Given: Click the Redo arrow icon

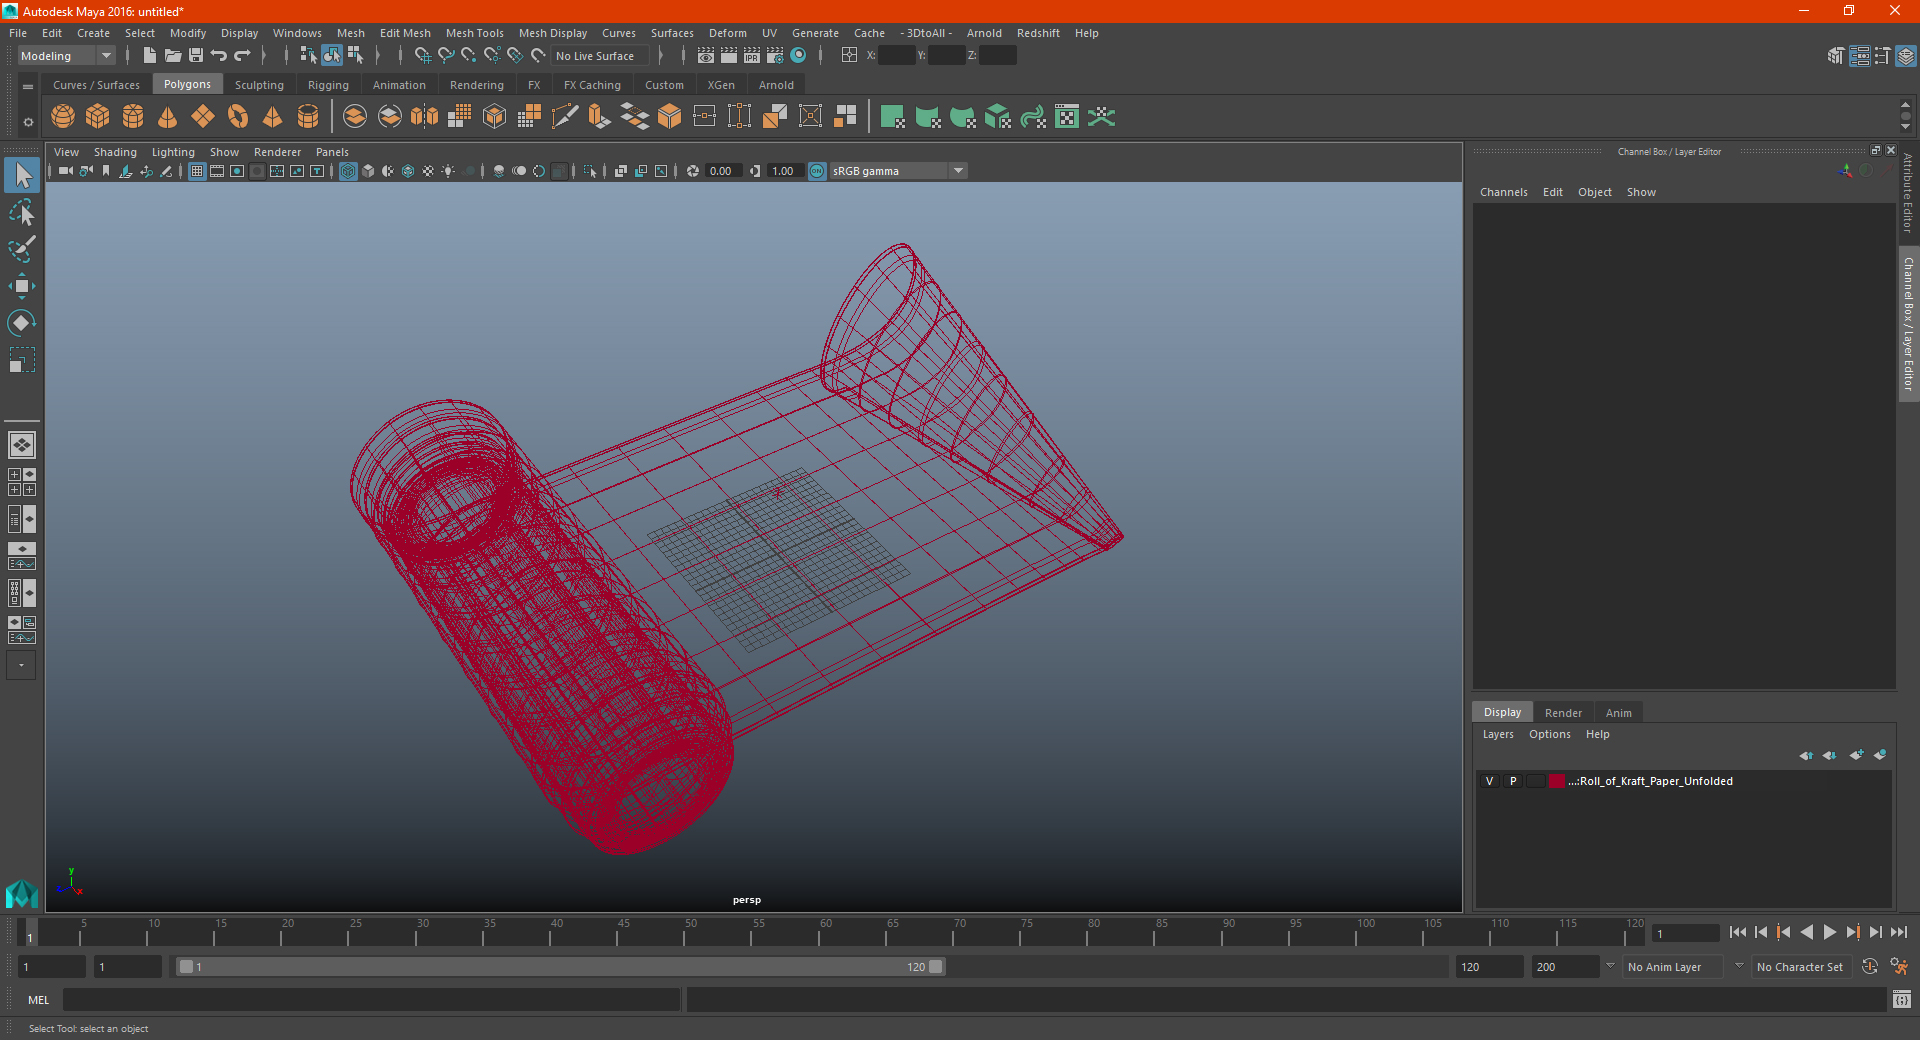Looking at the screenshot, I should [242, 56].
